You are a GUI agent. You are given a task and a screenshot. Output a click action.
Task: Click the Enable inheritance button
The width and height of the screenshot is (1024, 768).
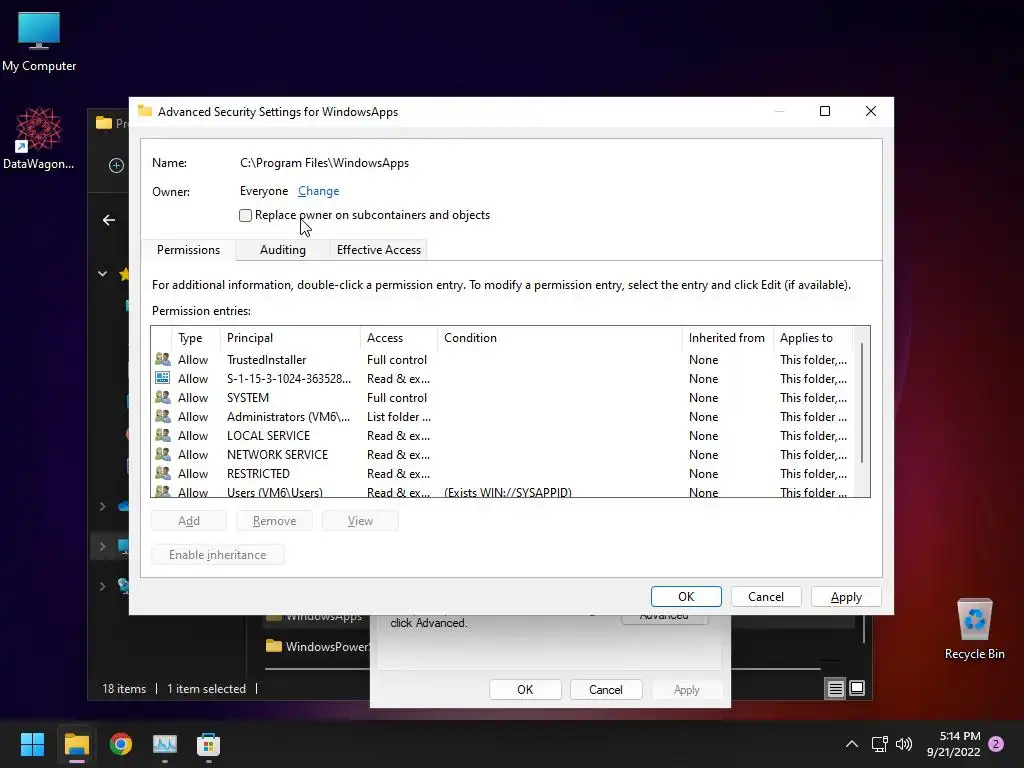tap(217, 554)
